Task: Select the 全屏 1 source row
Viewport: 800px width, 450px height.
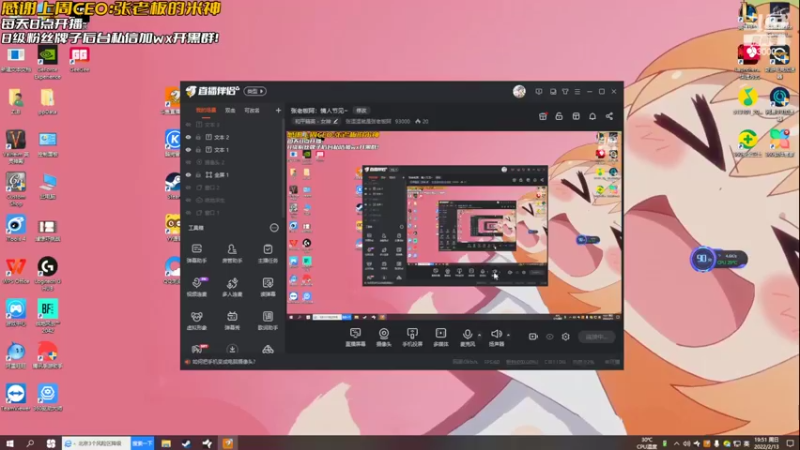Action: pos(232,175)
